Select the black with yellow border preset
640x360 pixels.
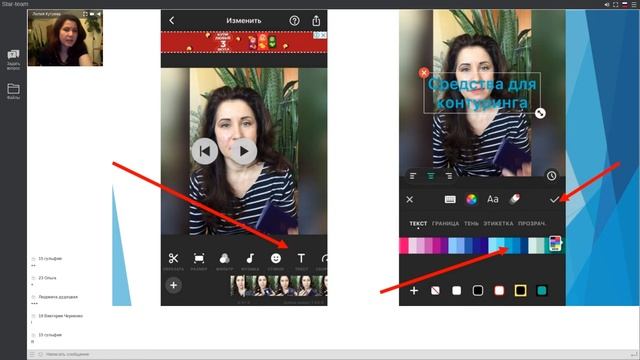click(520, 291)
